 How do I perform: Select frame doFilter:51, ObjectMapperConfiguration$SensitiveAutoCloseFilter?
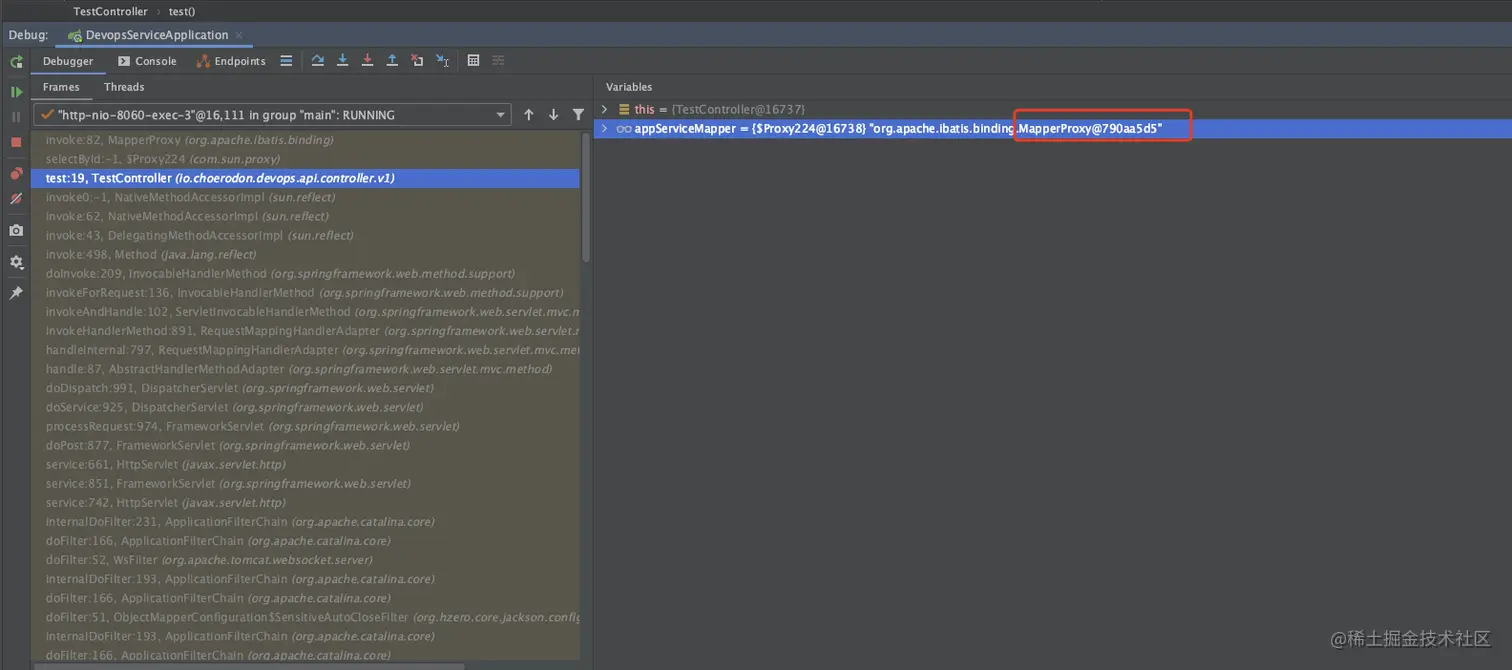306,617
